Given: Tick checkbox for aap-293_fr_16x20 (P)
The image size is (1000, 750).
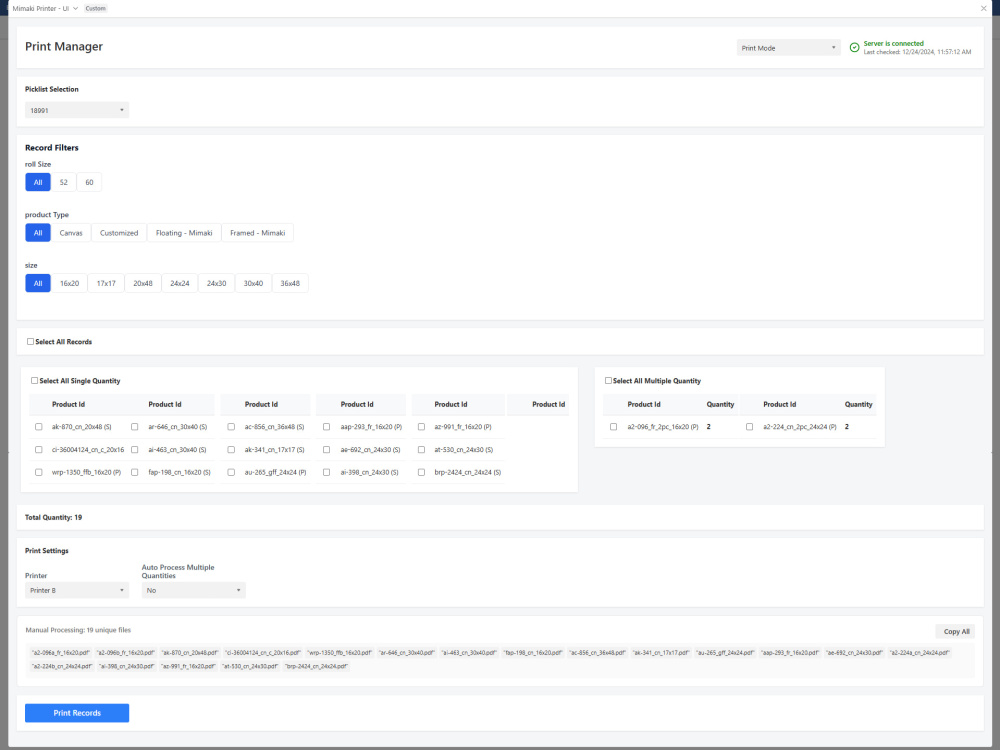Looking at the screenshot, I should (x=327, y=427).
